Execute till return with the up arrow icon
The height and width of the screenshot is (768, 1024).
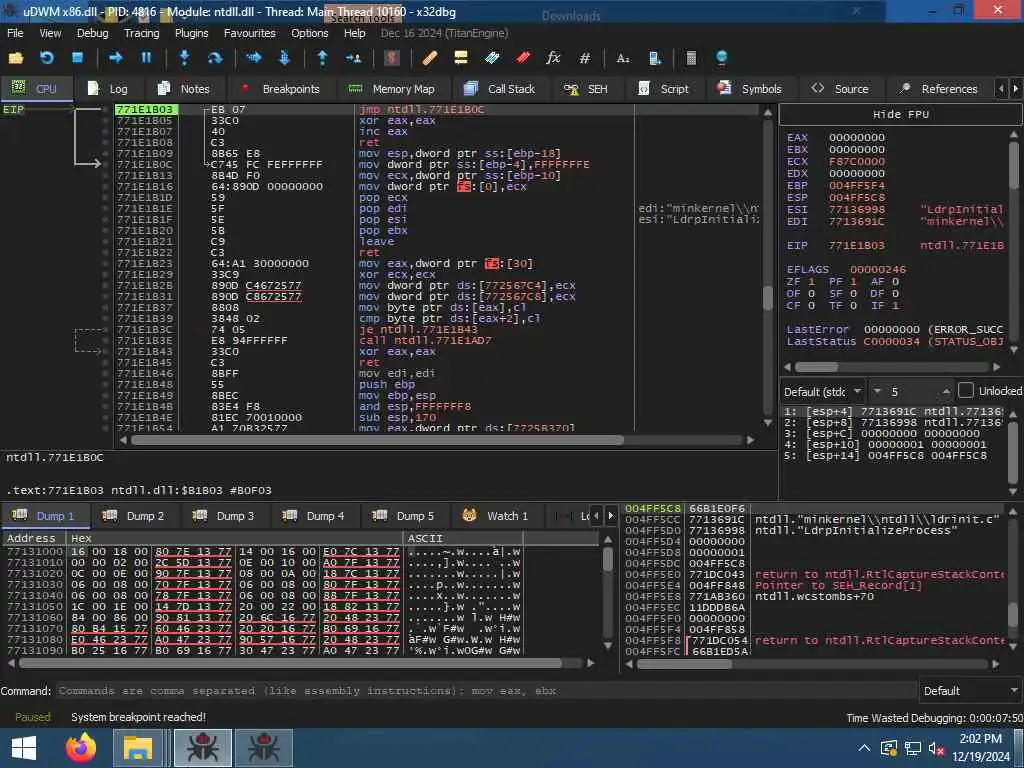322,58
